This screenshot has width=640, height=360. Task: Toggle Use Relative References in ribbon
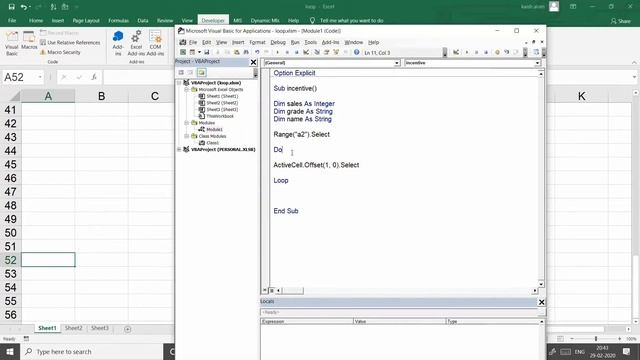point(70,42)
